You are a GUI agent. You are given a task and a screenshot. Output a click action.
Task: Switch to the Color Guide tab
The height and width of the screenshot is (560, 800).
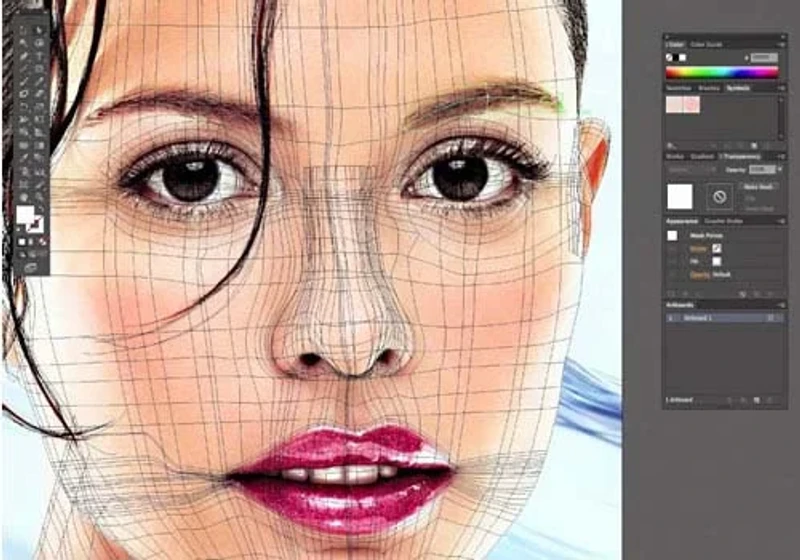(x=706, y=44)
